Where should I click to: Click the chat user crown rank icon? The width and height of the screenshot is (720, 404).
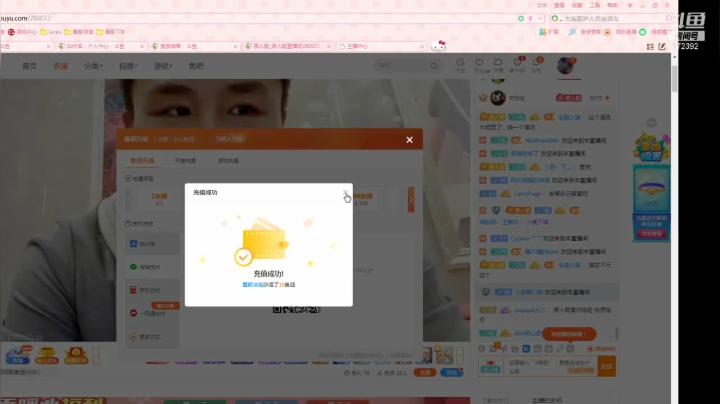[x=483, y=98]
